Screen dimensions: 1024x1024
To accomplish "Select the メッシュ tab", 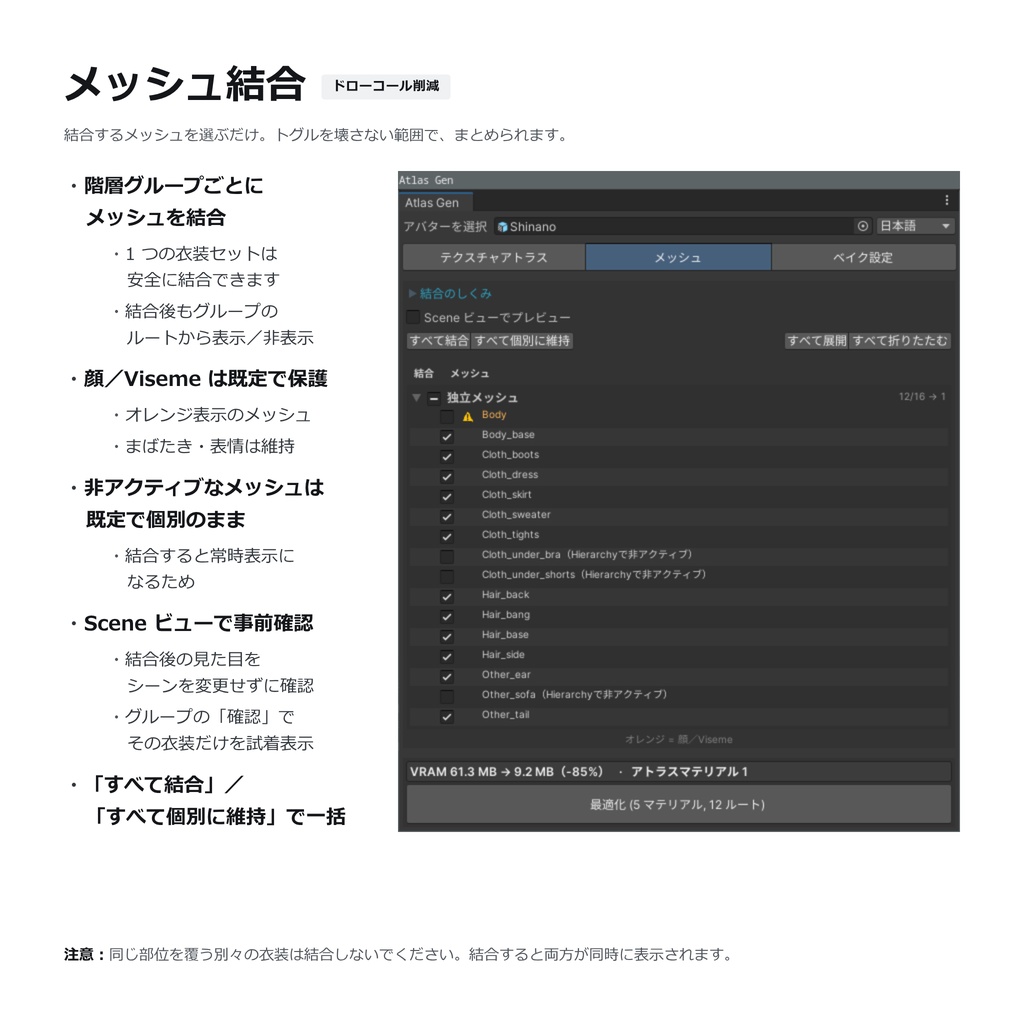I will [x=678, y=257].
